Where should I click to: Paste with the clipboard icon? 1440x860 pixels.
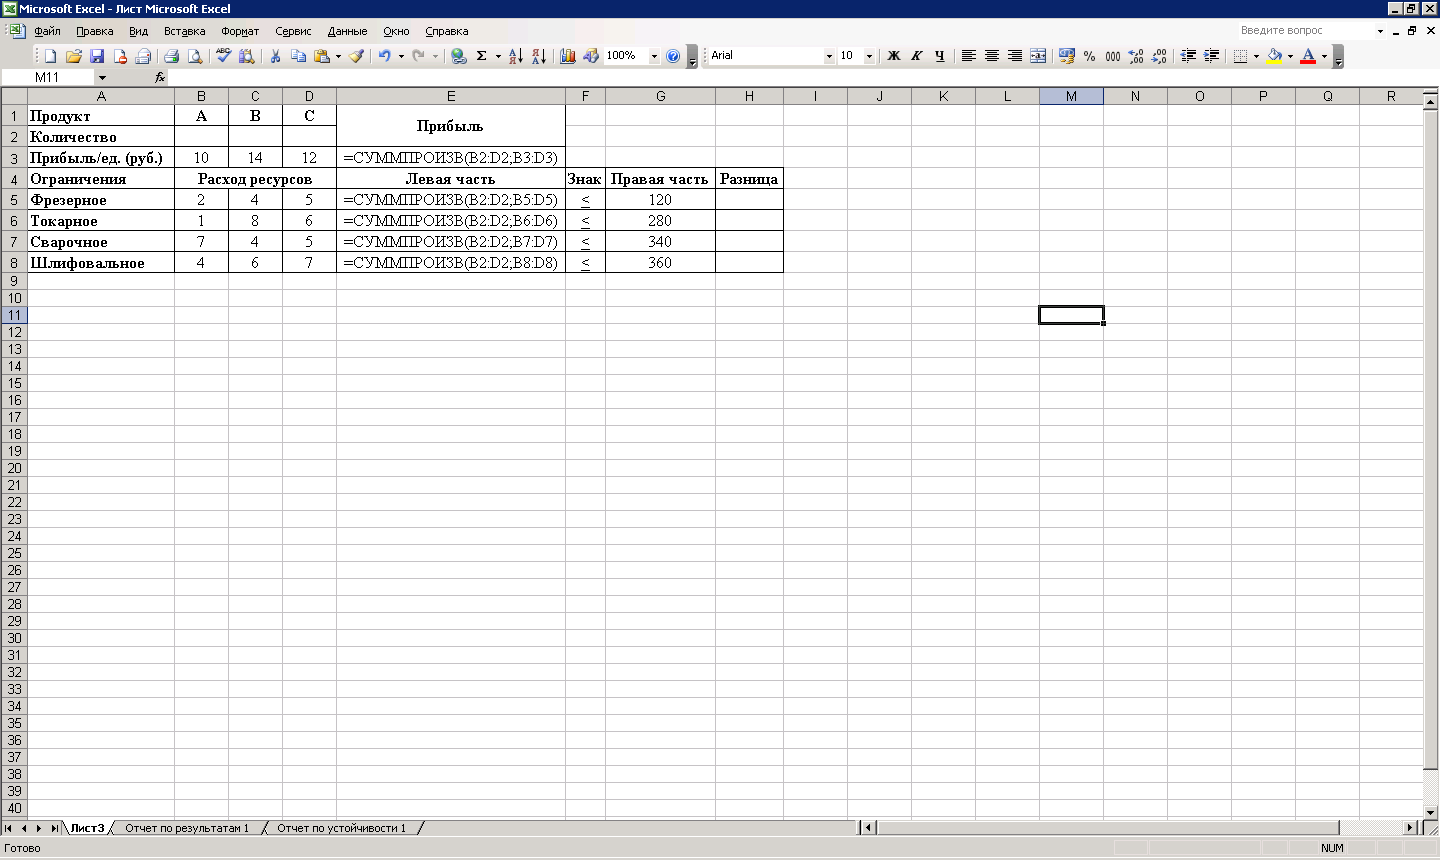[322, 56]
